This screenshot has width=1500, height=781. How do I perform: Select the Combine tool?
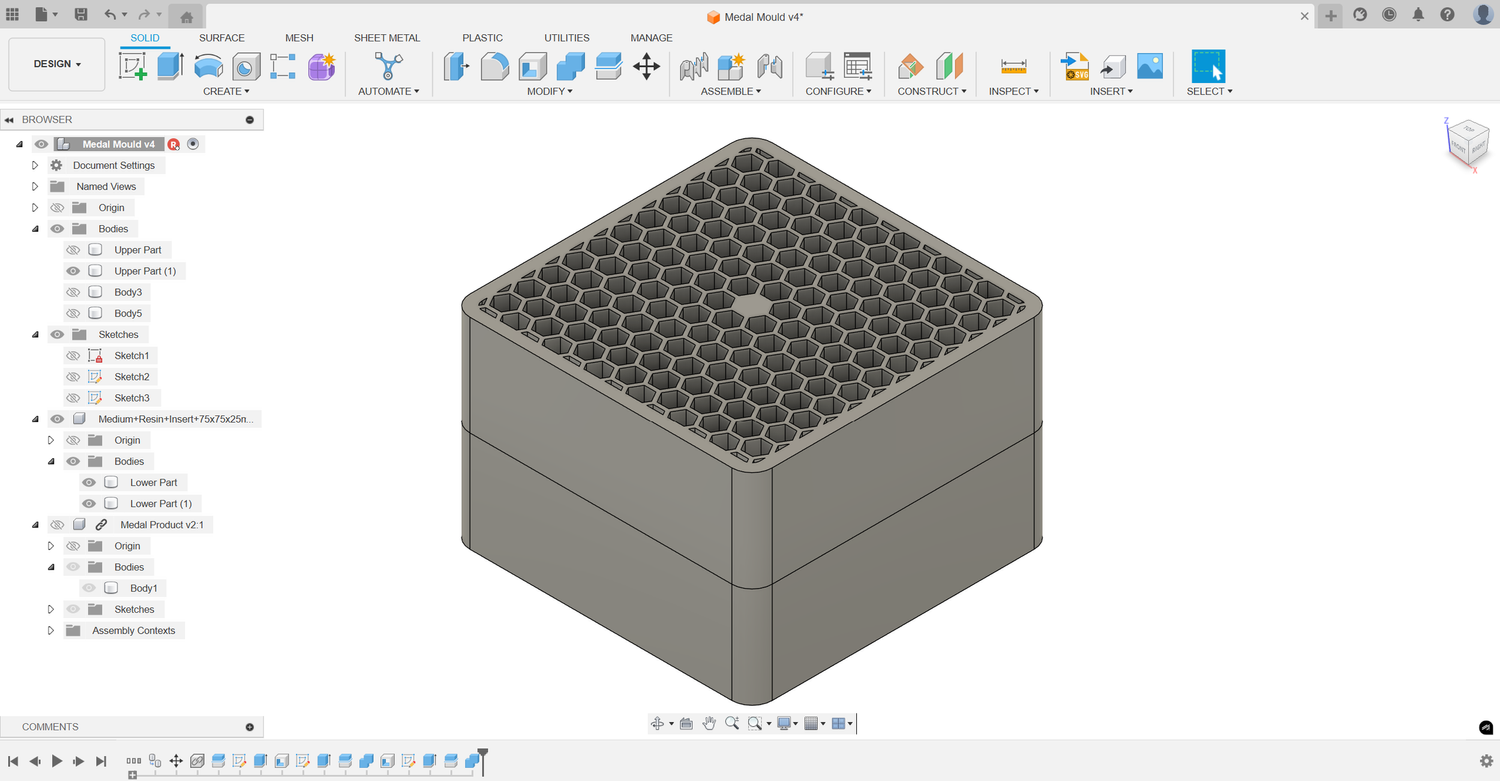point(570,67)
